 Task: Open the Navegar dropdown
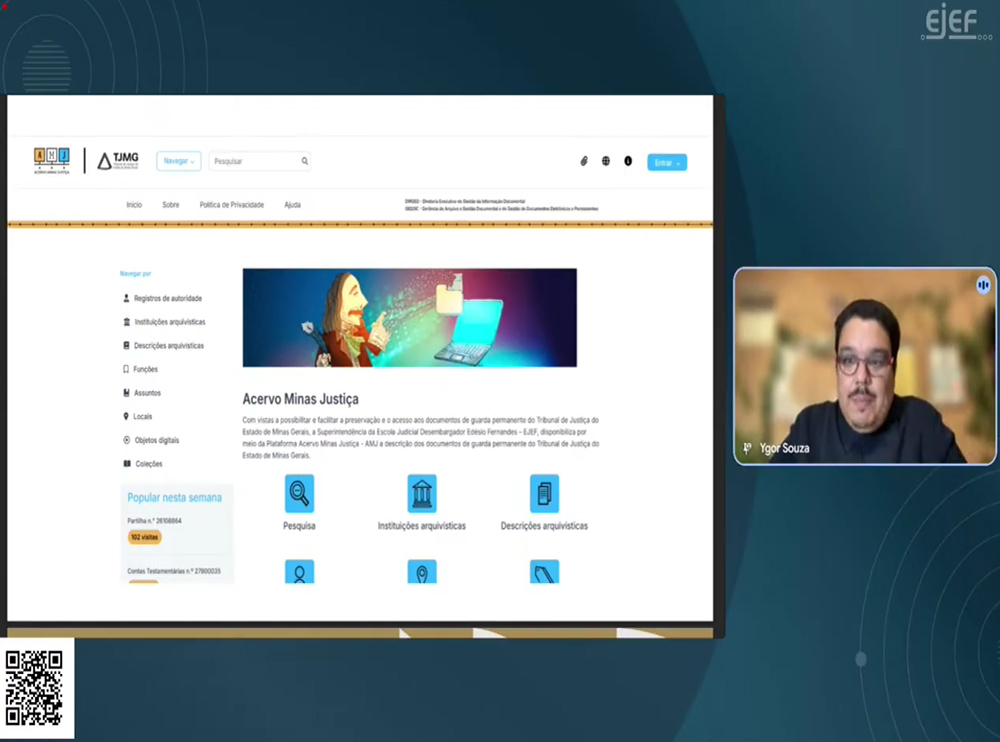[x=179, y=161]
